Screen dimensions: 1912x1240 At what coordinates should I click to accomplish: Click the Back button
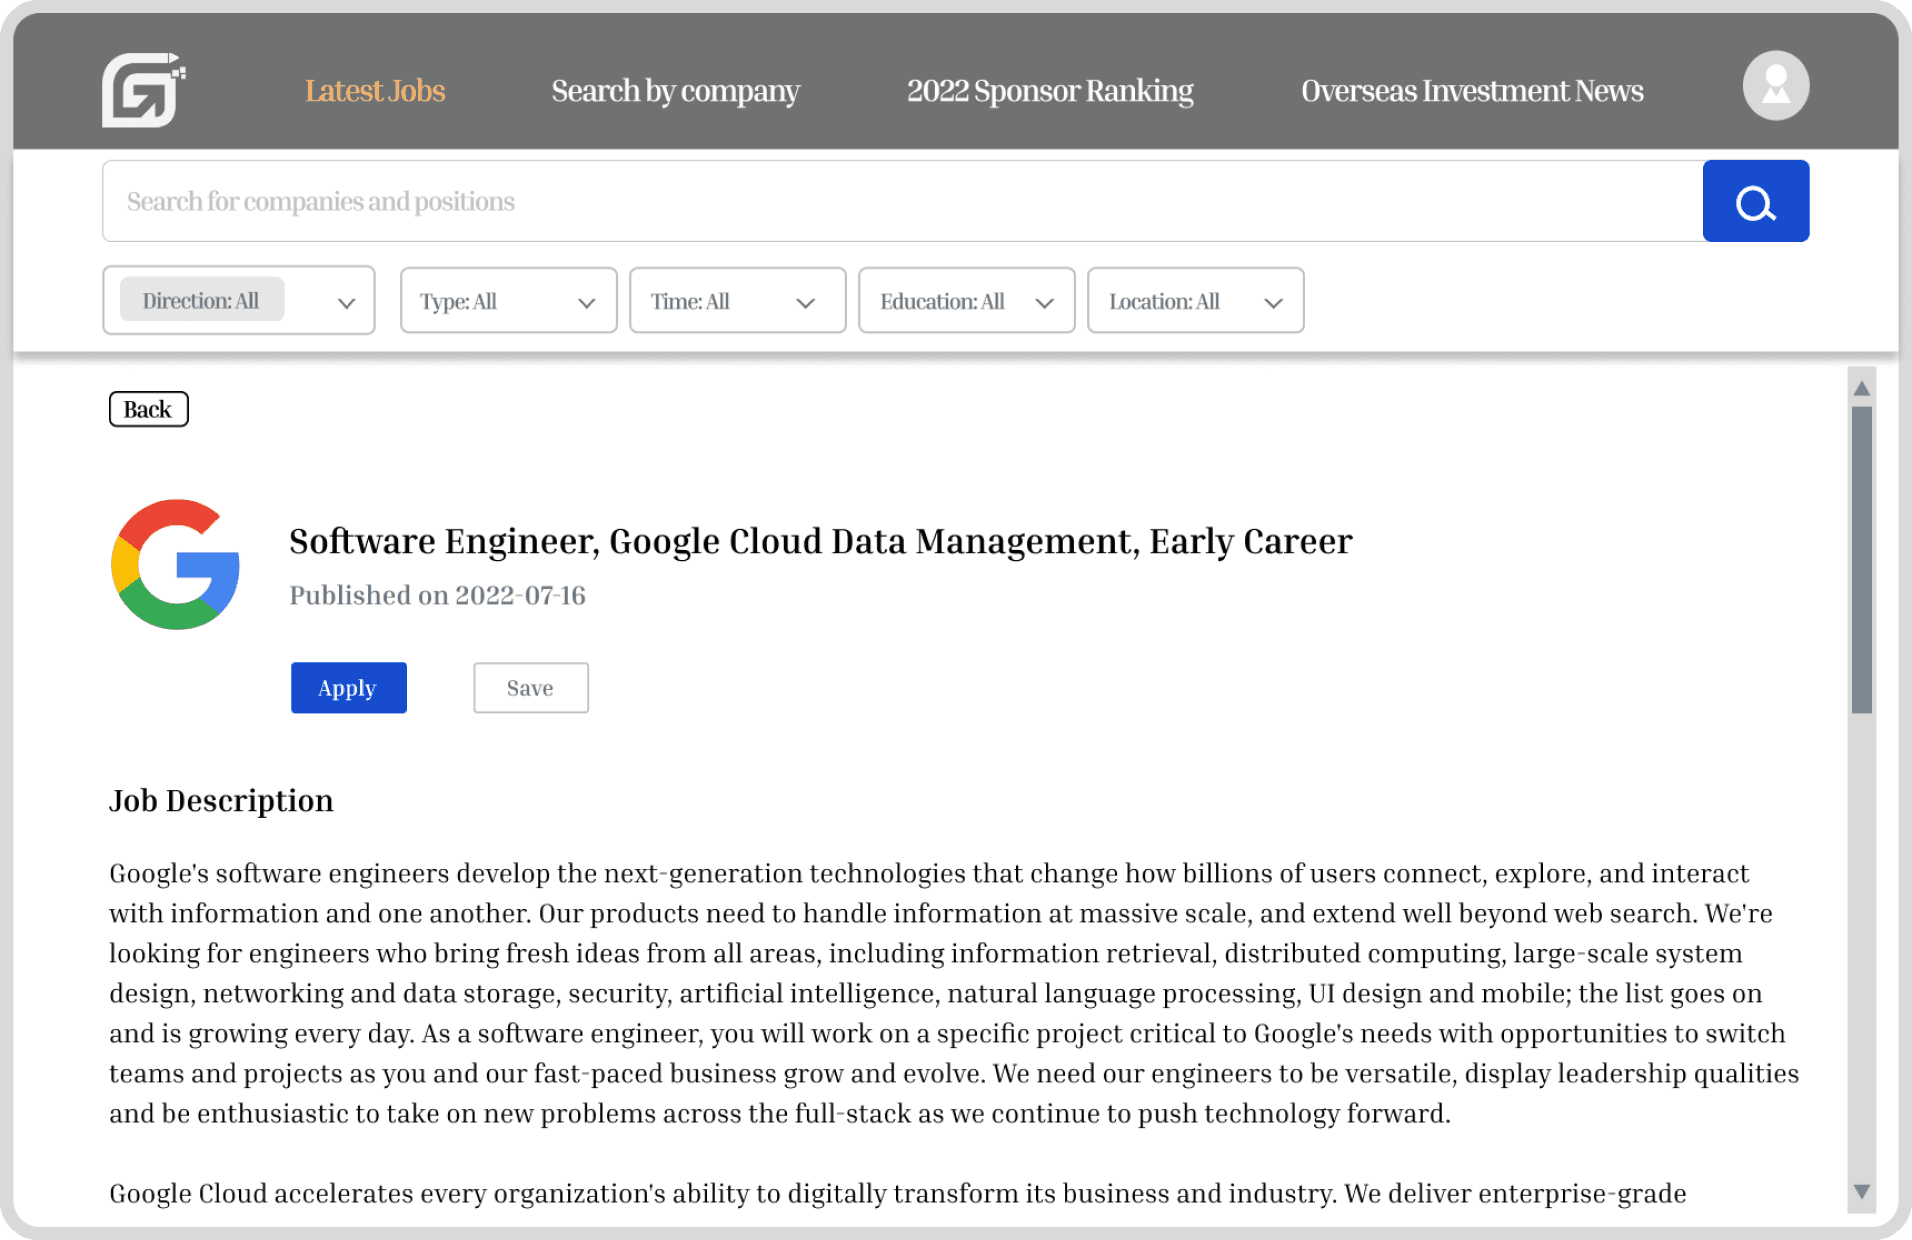[148, 409]
